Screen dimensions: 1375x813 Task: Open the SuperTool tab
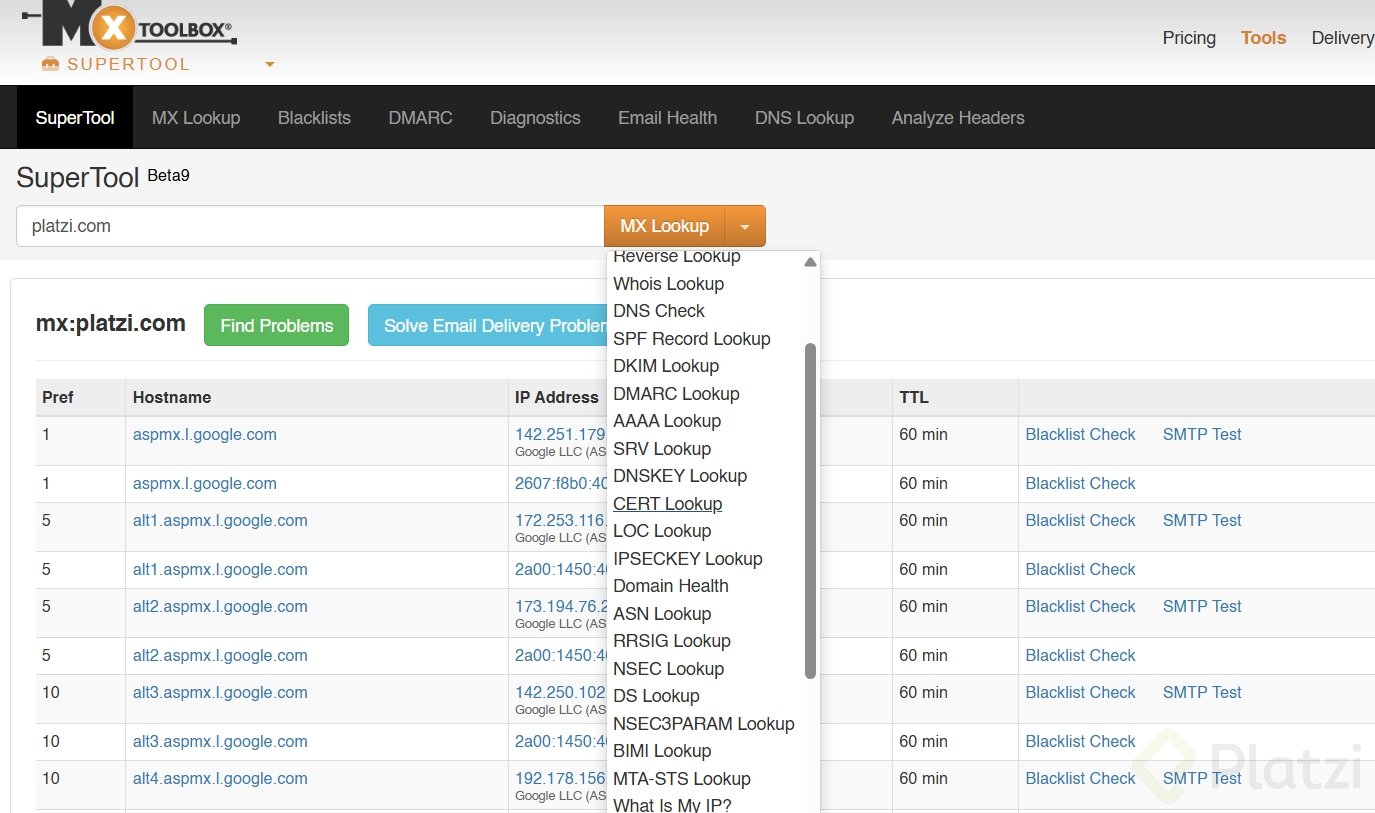point(75,118)
